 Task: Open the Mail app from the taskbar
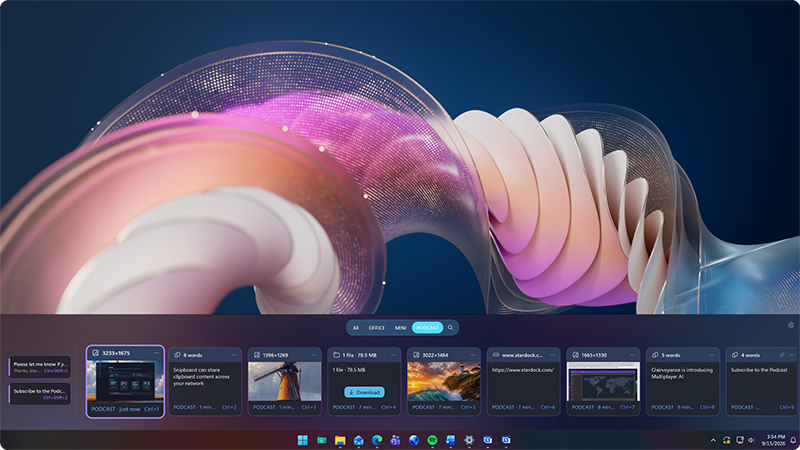[359, 440]
